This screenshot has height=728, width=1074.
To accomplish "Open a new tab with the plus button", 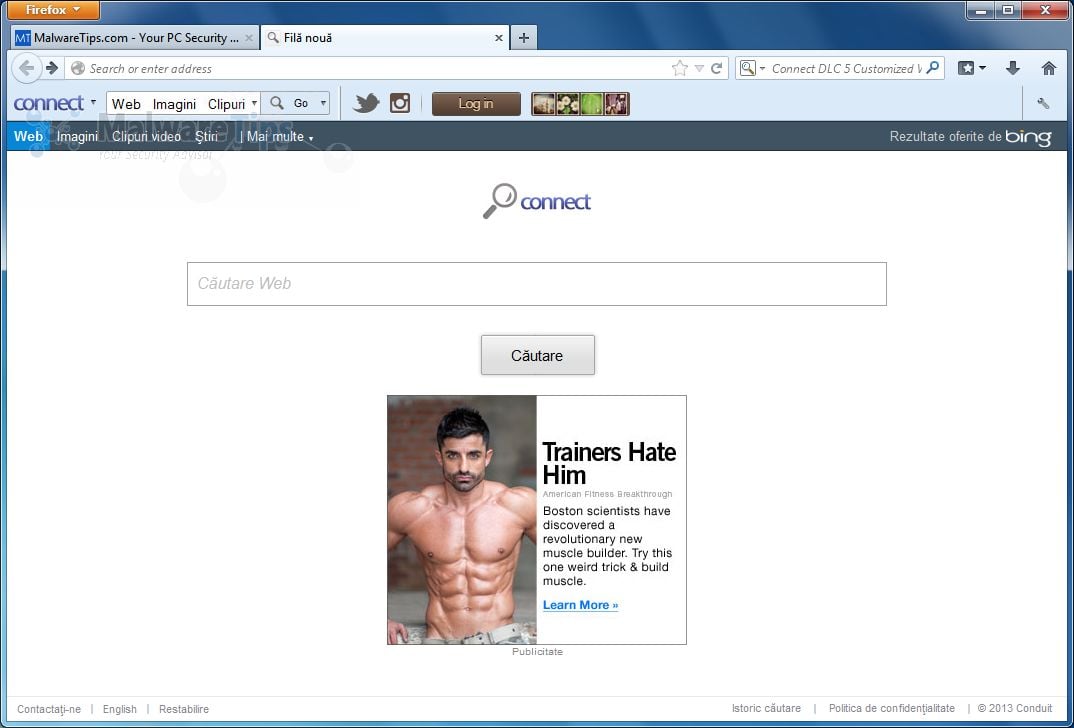I will pyautogui.click(x=524, y=38).
